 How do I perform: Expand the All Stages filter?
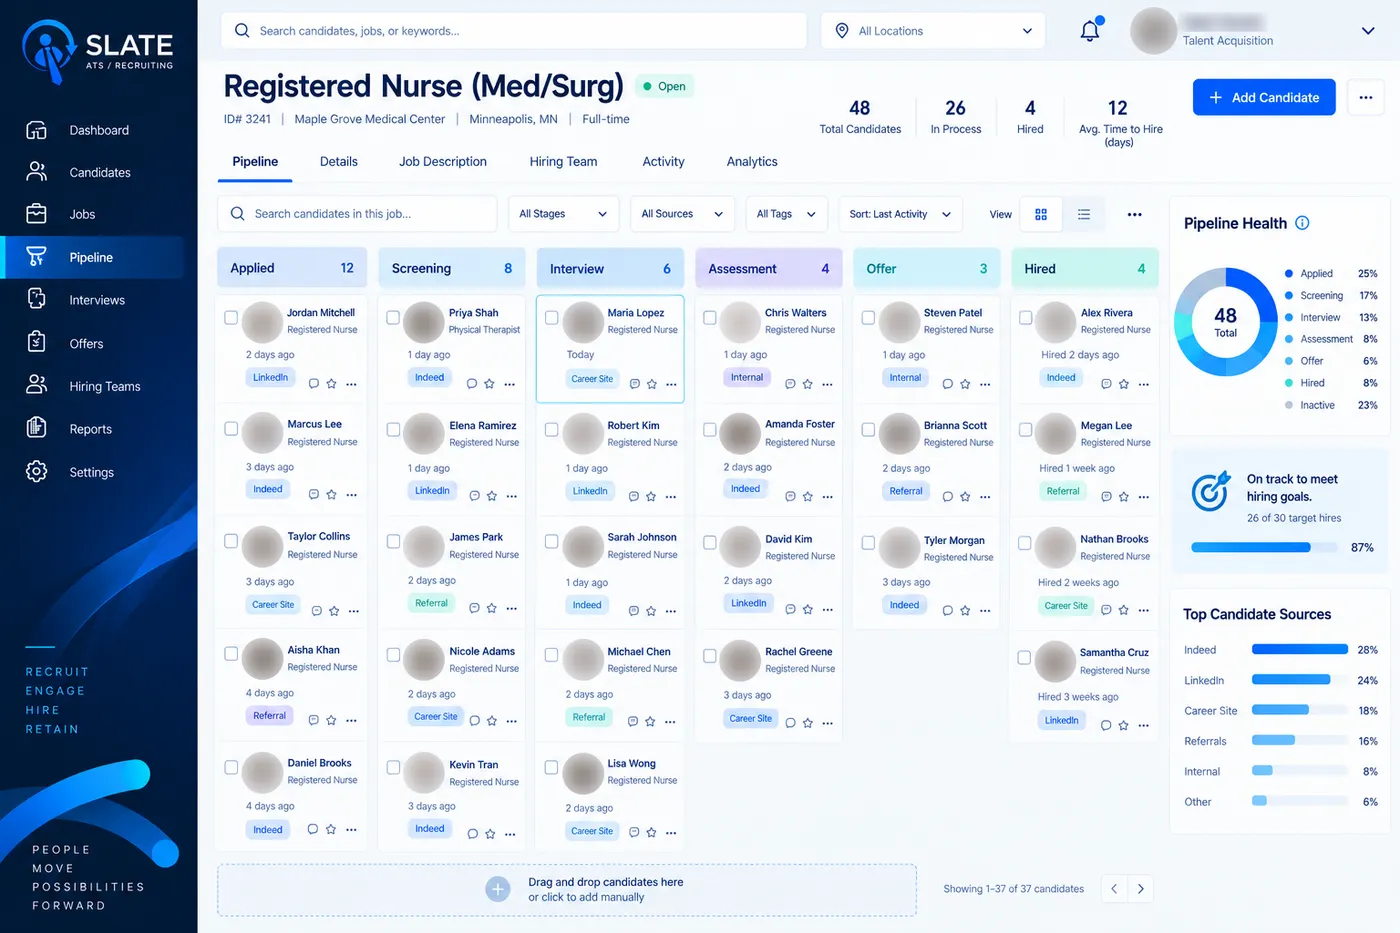(563, 214)
